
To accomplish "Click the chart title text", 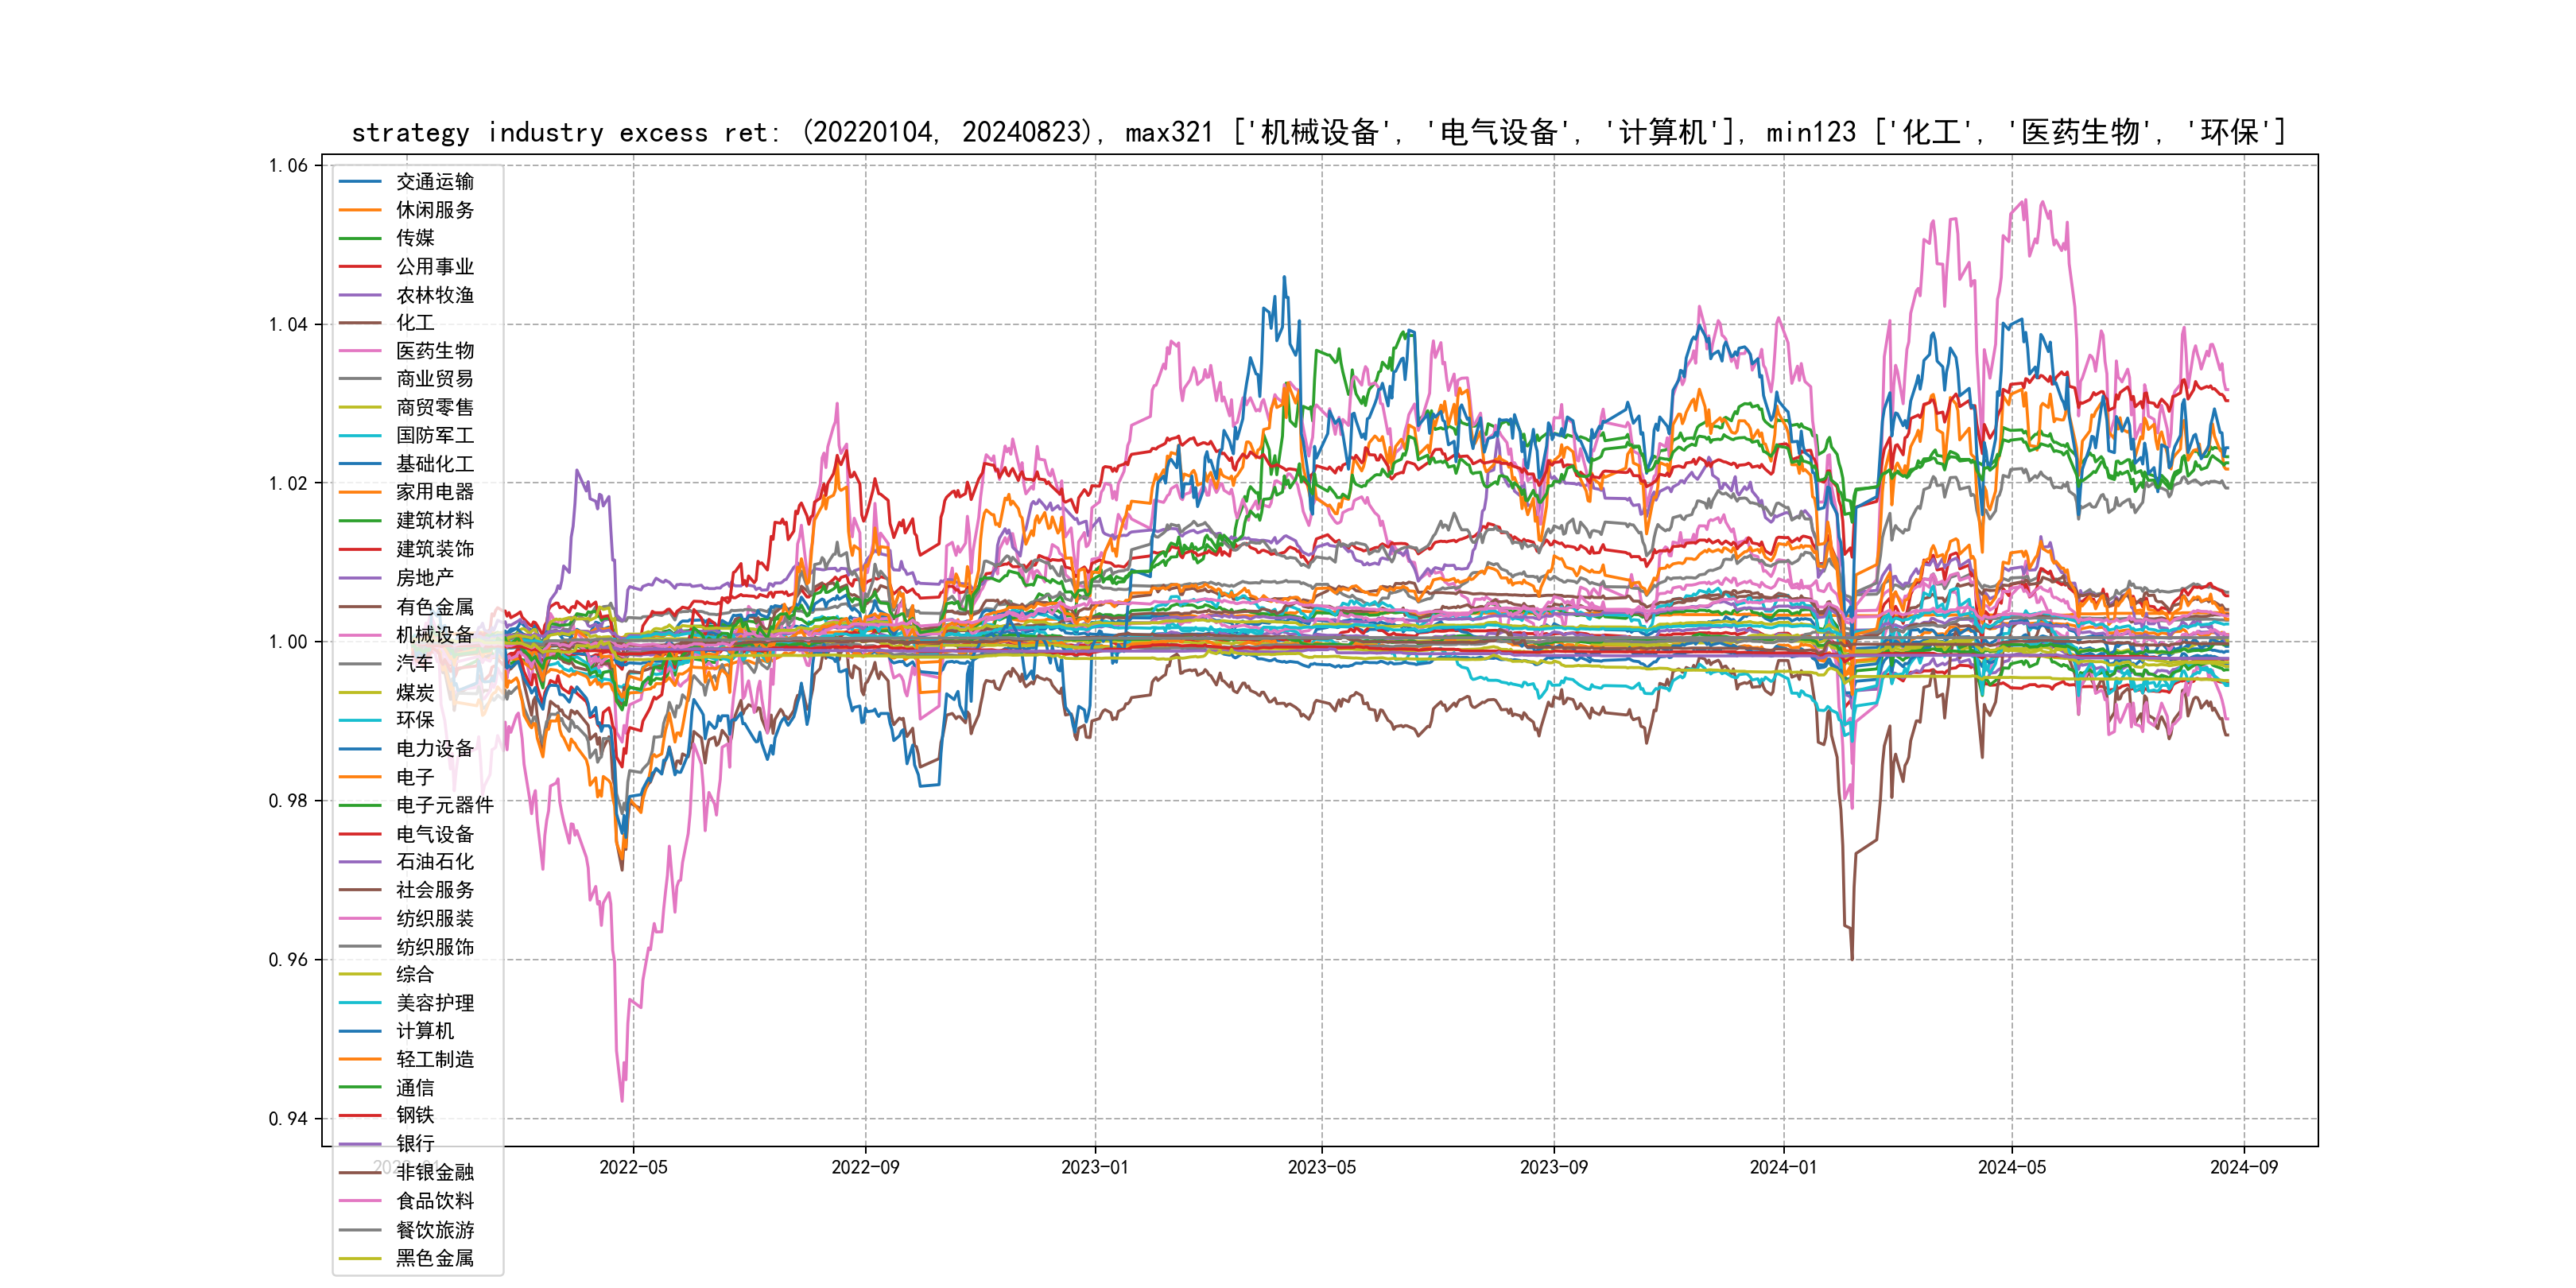I will click(1318, 132).
